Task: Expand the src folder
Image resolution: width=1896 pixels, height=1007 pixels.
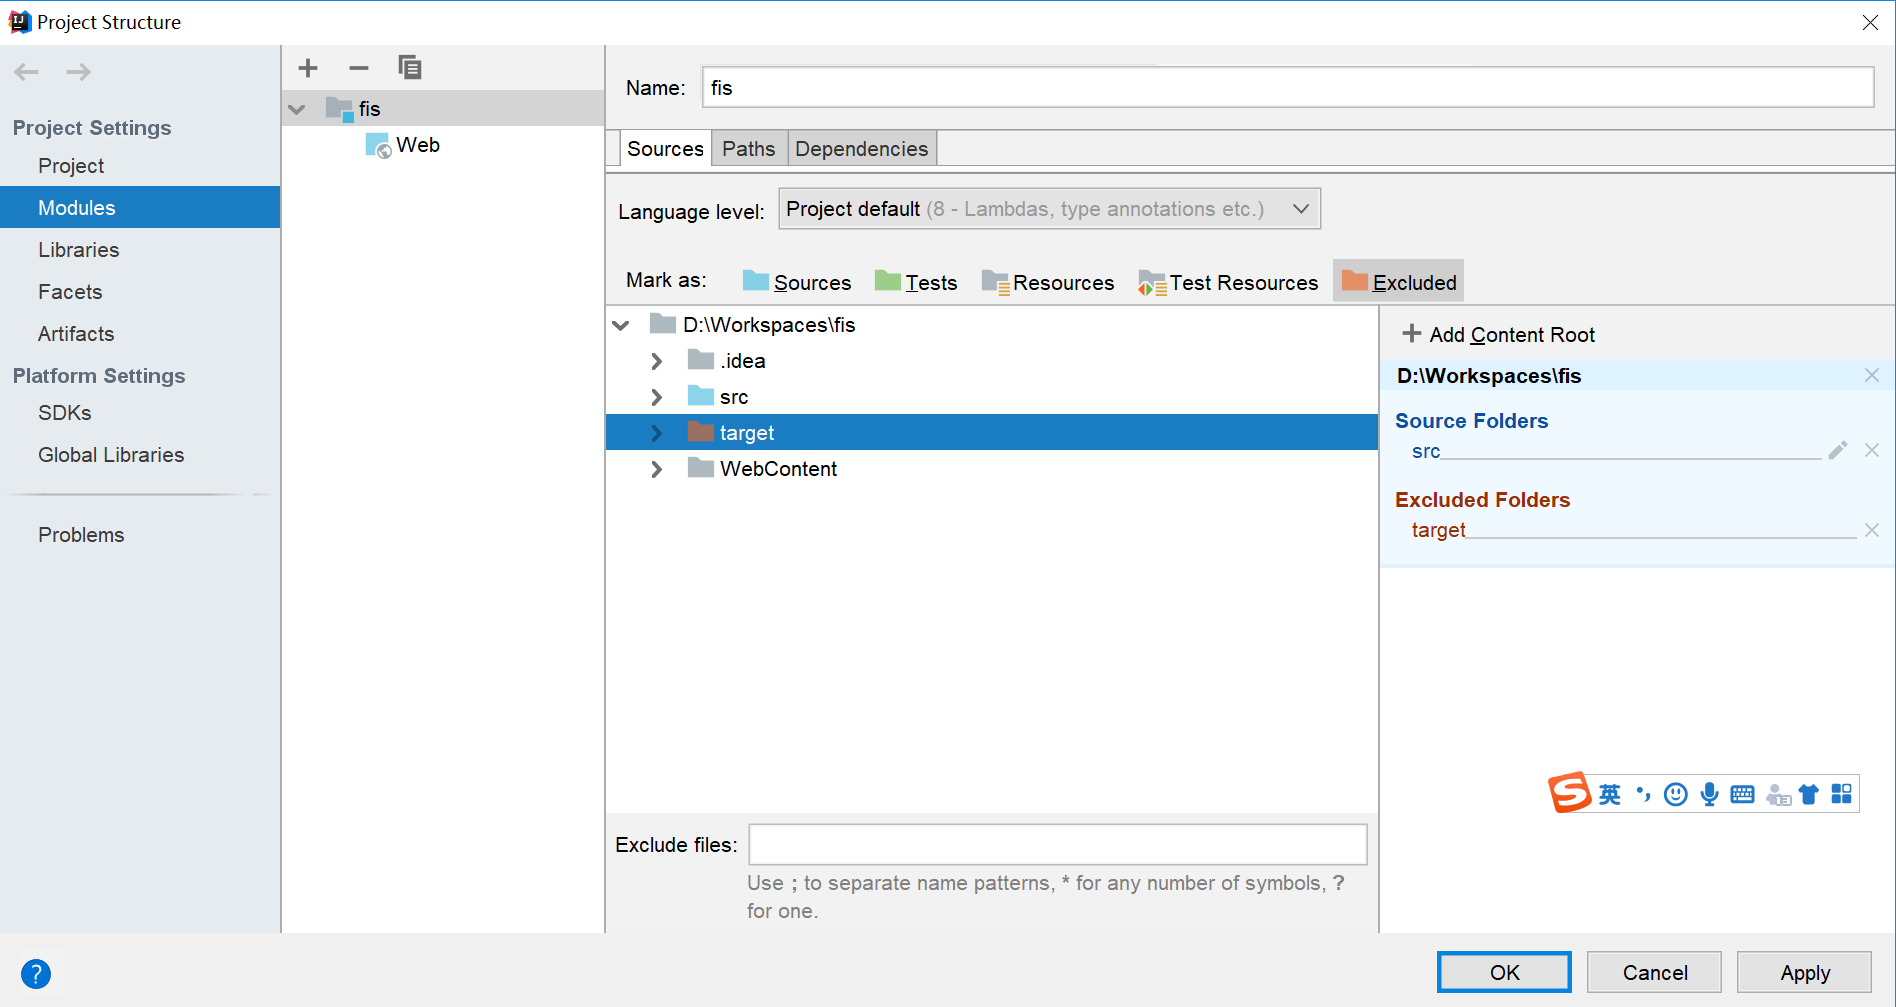Action: pyautogui.click(x=657, y=397)
